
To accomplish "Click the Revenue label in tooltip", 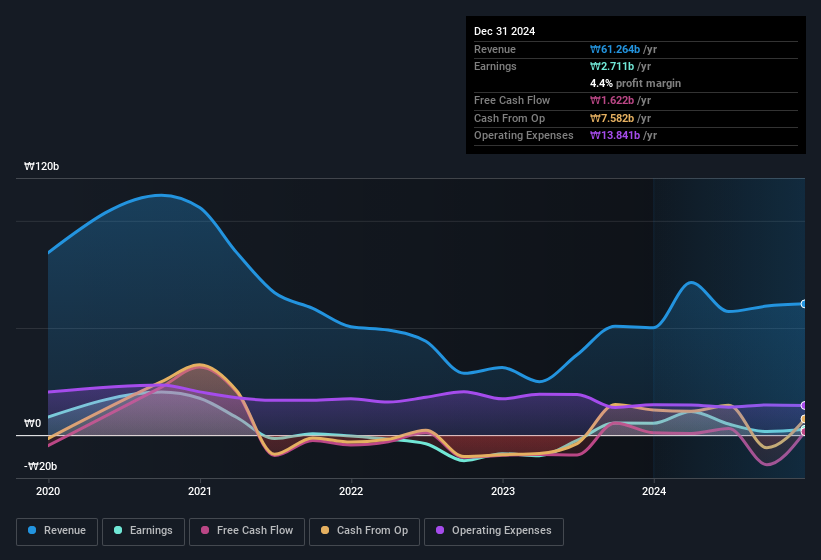I will [495, 49].
